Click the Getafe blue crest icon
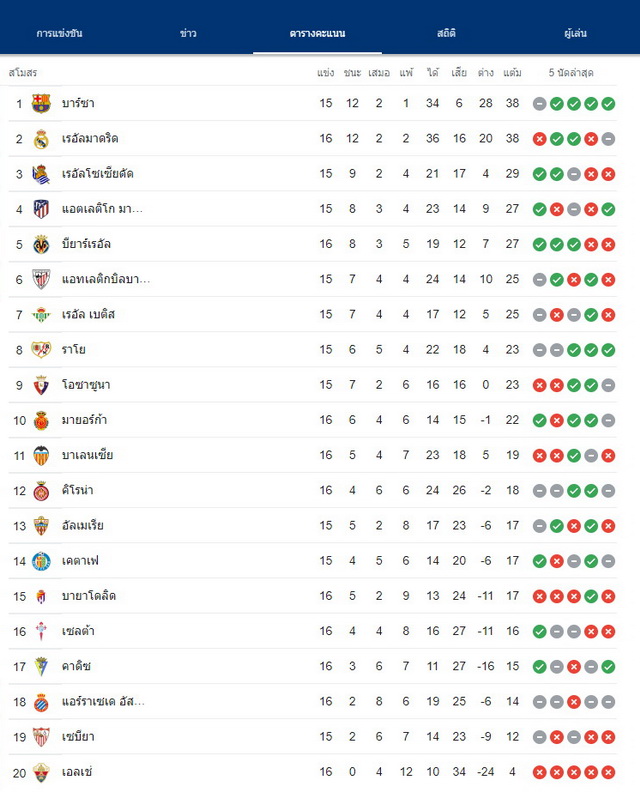 pyautogui.click(x=41, y=561)
